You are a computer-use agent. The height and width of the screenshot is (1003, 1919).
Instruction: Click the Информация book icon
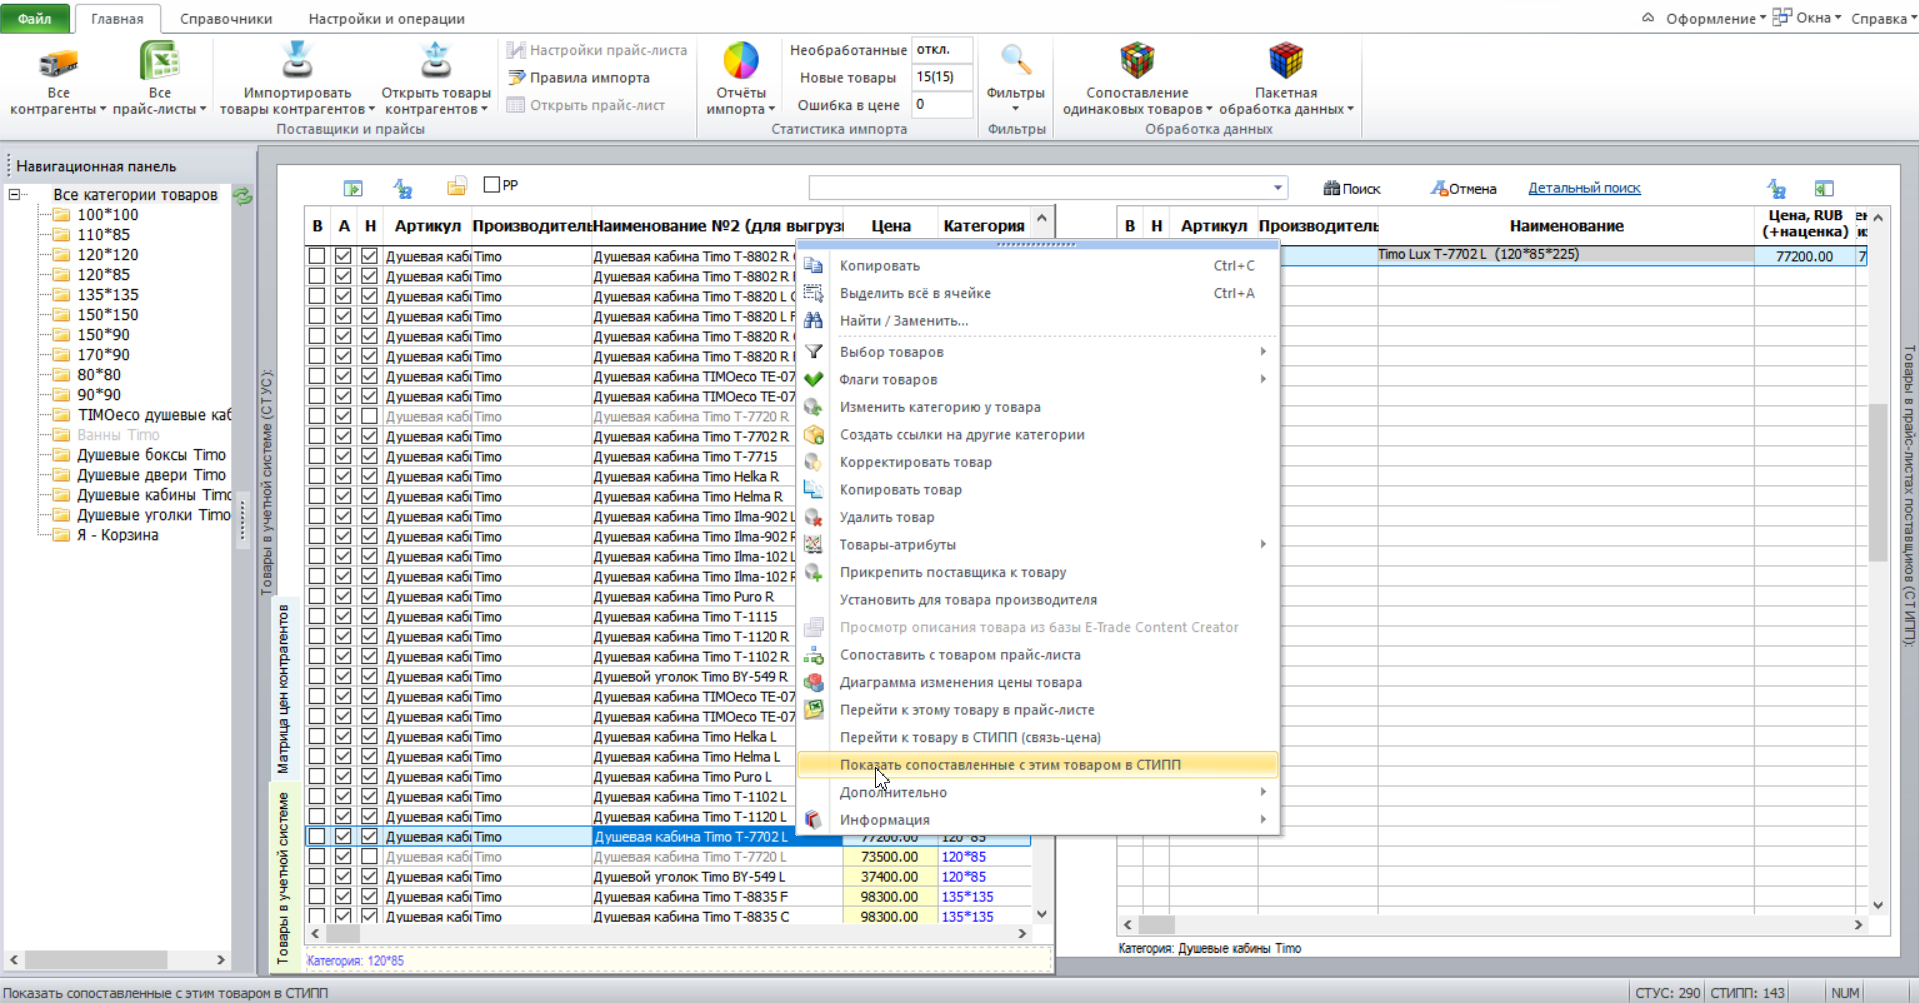click(x=814, y=820)
